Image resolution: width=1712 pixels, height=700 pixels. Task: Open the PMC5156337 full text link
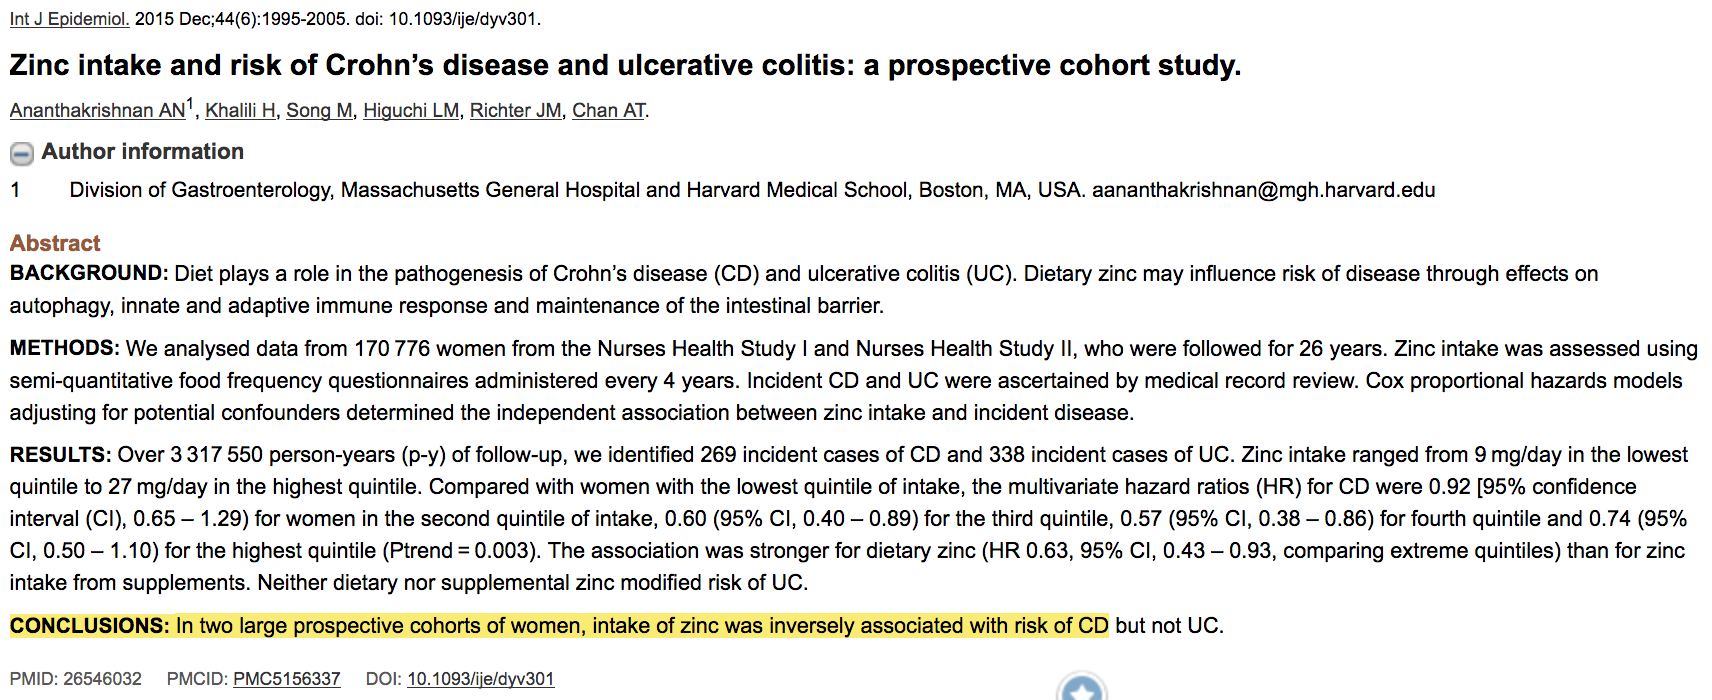click(286, 679)
